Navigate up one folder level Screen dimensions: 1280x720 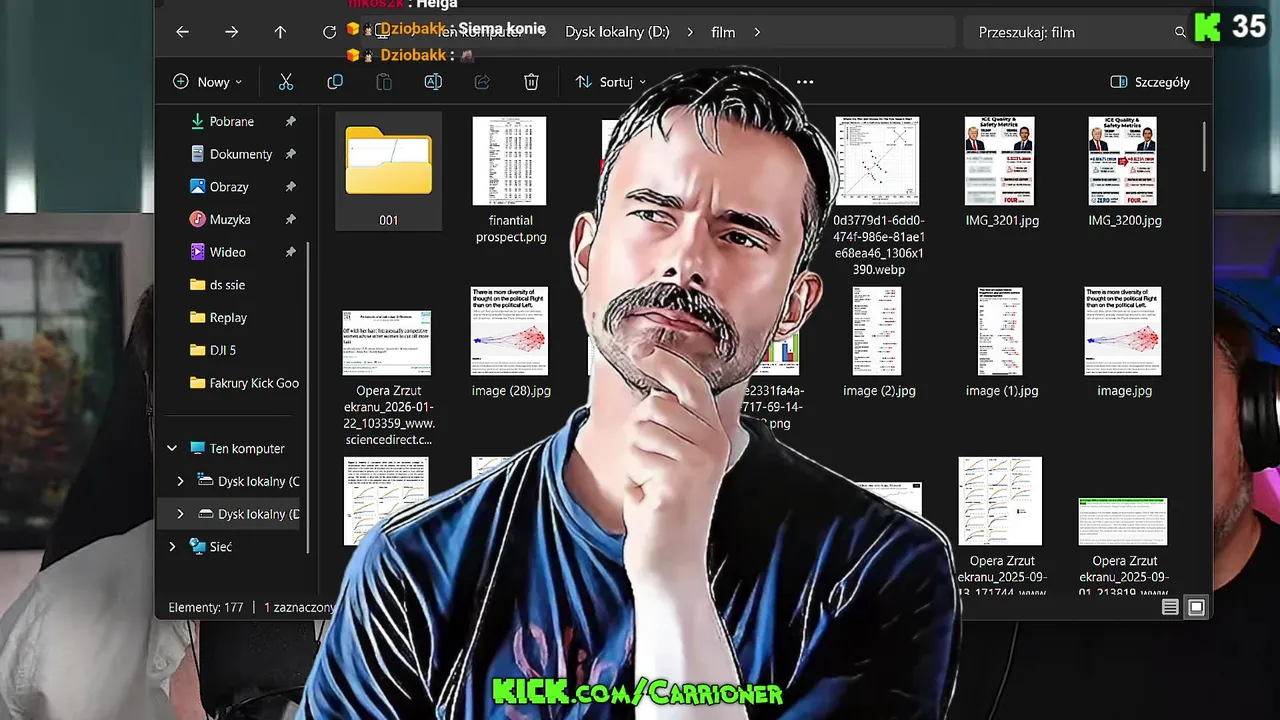click(x=280, y=32)
